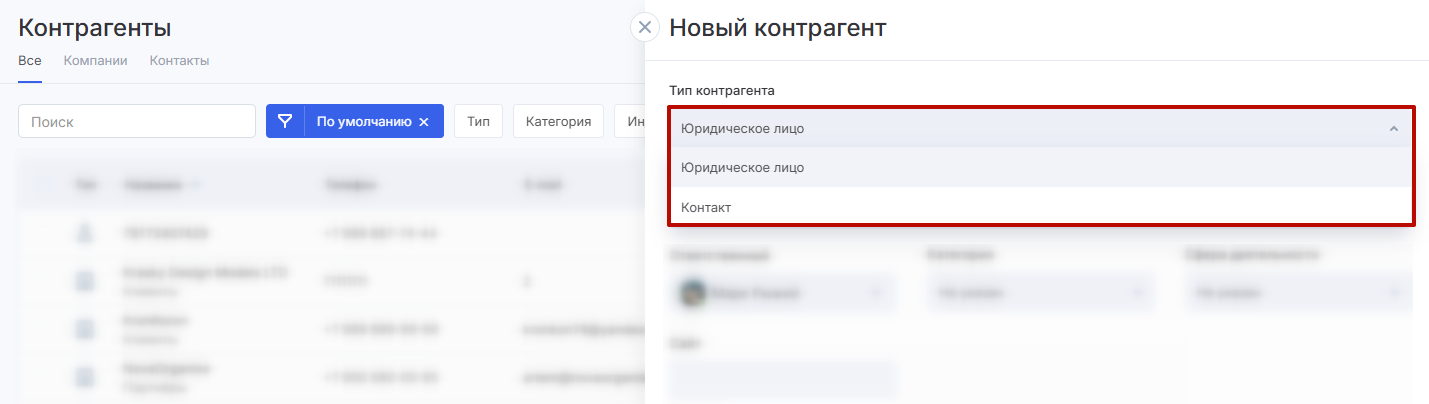Click the person icon in first table row

click(86, 233)
